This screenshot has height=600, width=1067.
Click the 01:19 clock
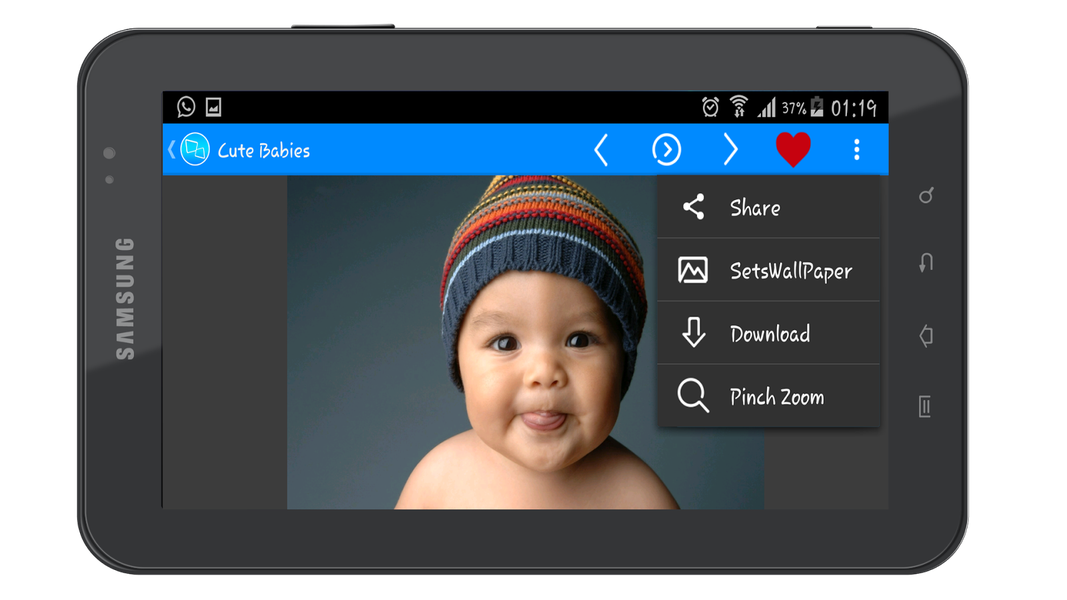pos(853,107)
